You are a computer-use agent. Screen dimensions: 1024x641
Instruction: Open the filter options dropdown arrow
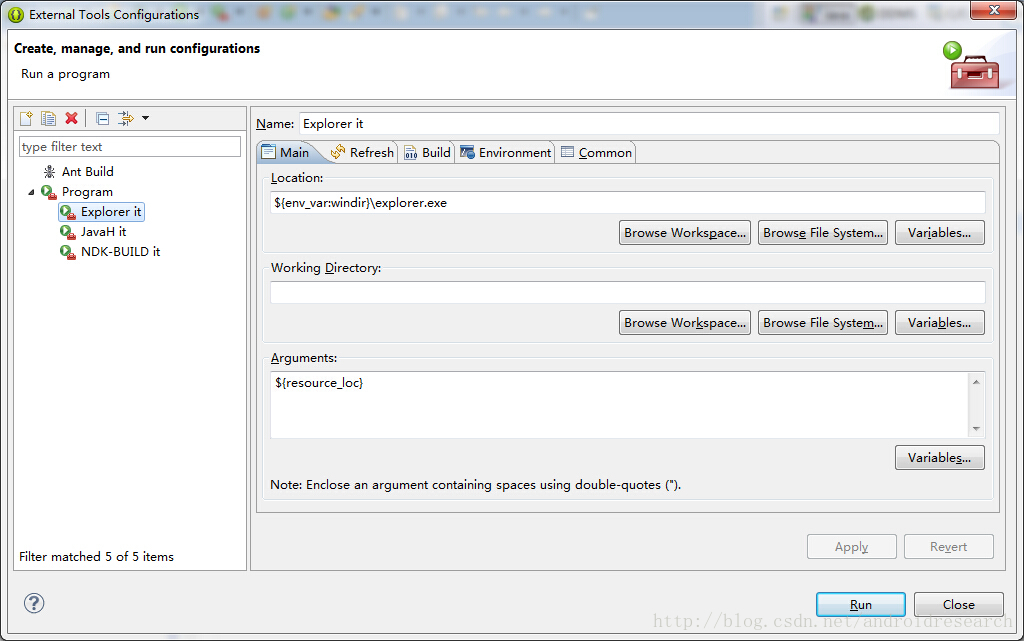coord(146,119)
